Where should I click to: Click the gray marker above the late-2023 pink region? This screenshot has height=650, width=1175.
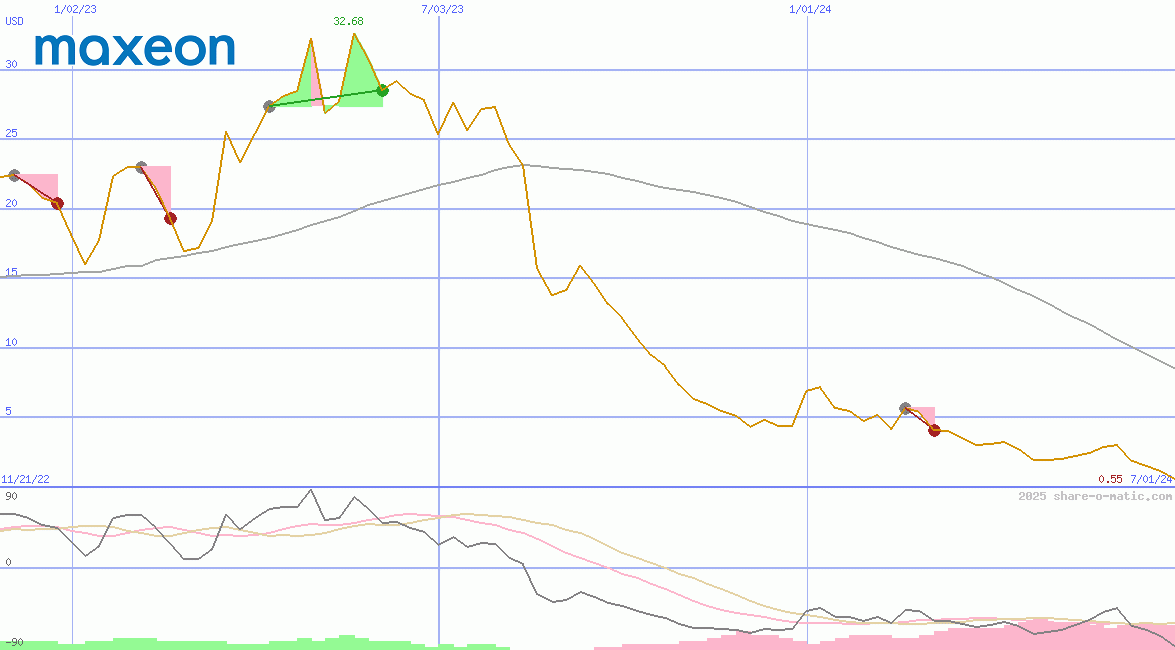click(x=905, y=407)
